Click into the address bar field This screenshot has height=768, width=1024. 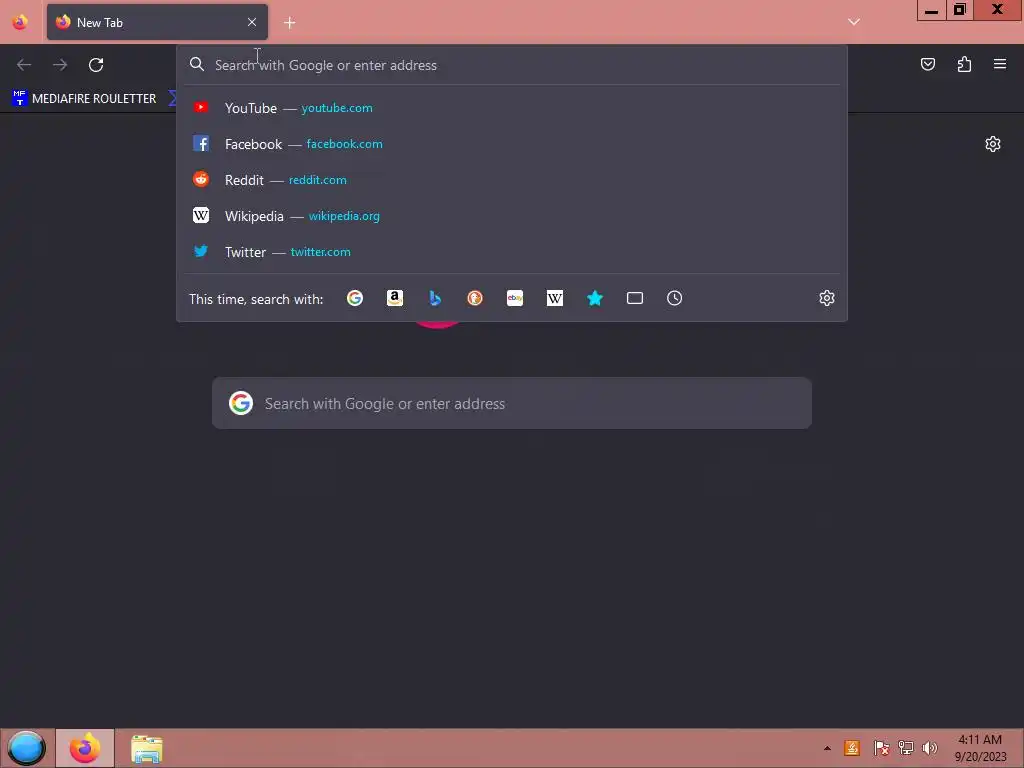click(x=512, y=65)
